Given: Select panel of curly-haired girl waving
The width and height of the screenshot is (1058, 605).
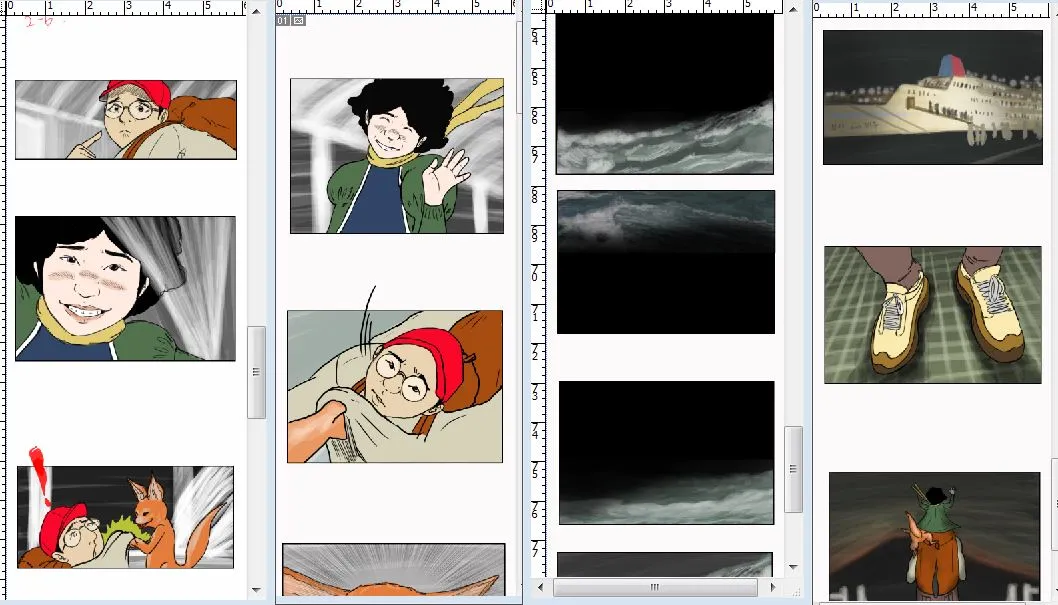Looking at the screenshot, I should (397, 156).
